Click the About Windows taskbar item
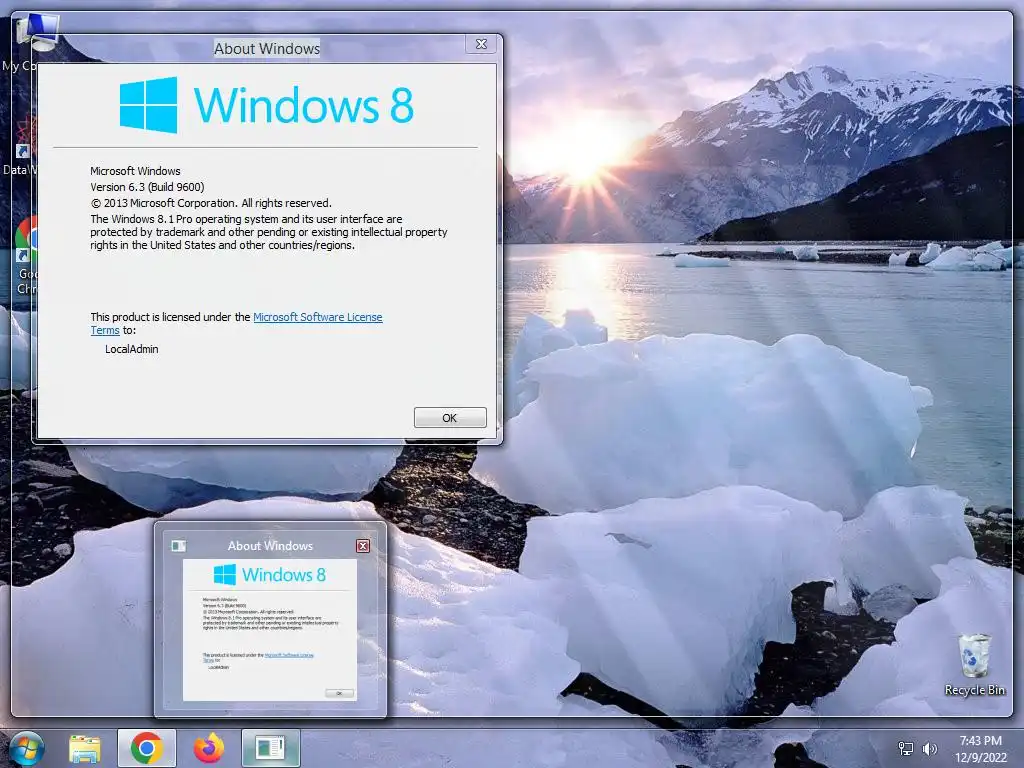The height and width of the screenshot is (768, 1024). (270, 748)
